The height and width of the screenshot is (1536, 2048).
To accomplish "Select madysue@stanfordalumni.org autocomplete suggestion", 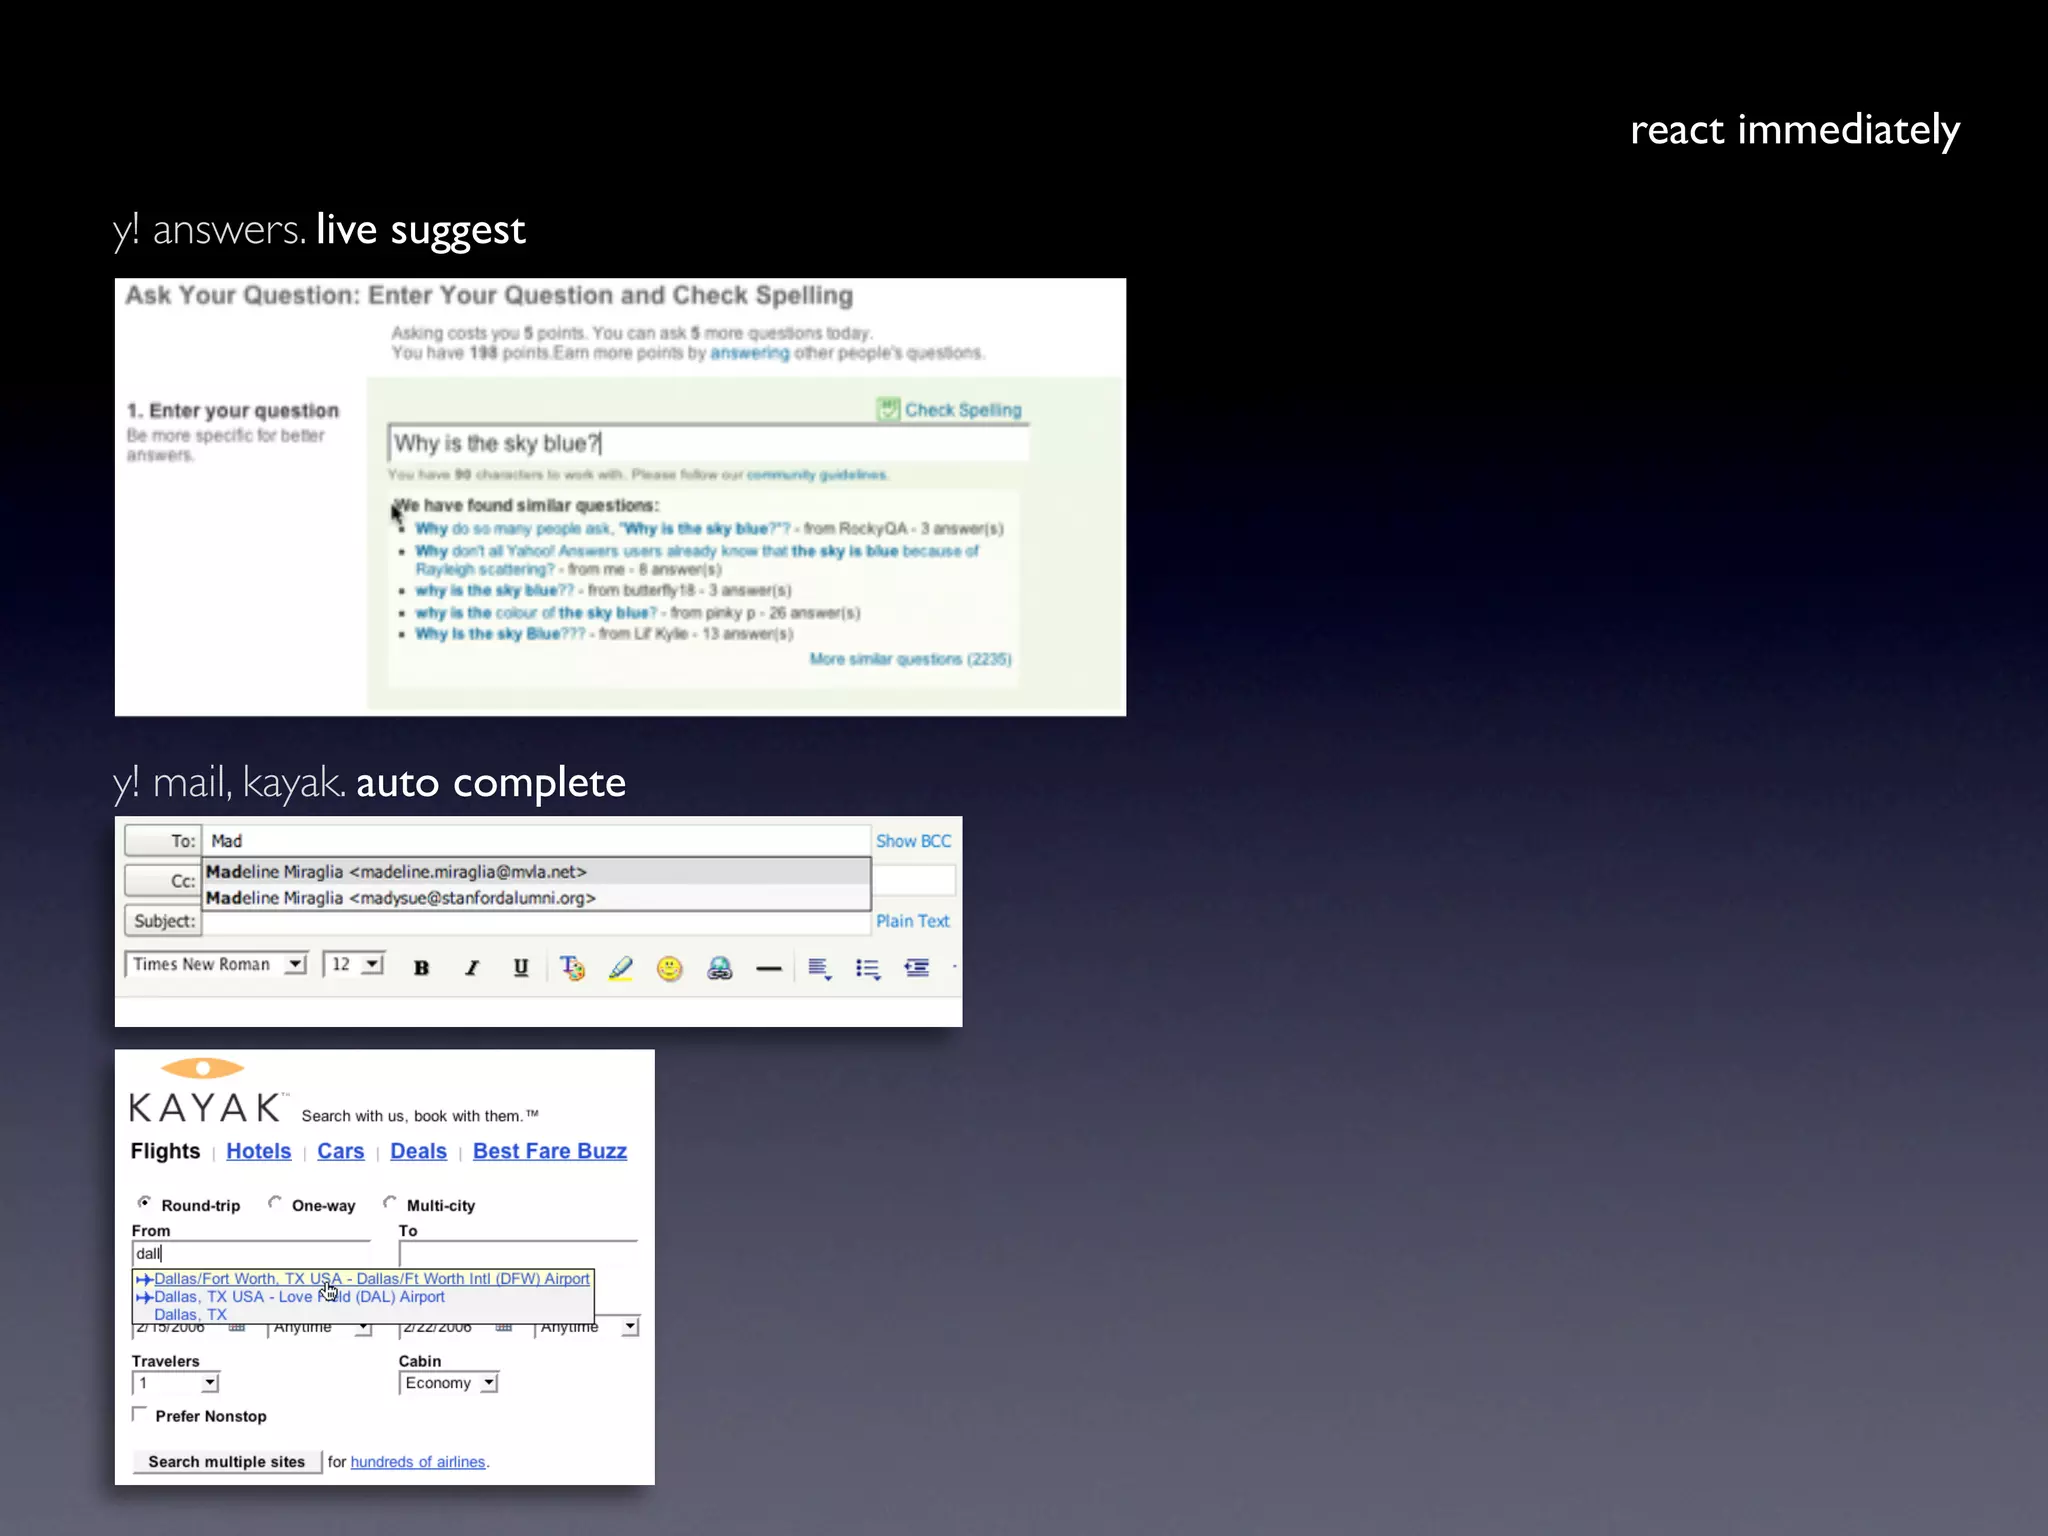I will coord(537,898).
